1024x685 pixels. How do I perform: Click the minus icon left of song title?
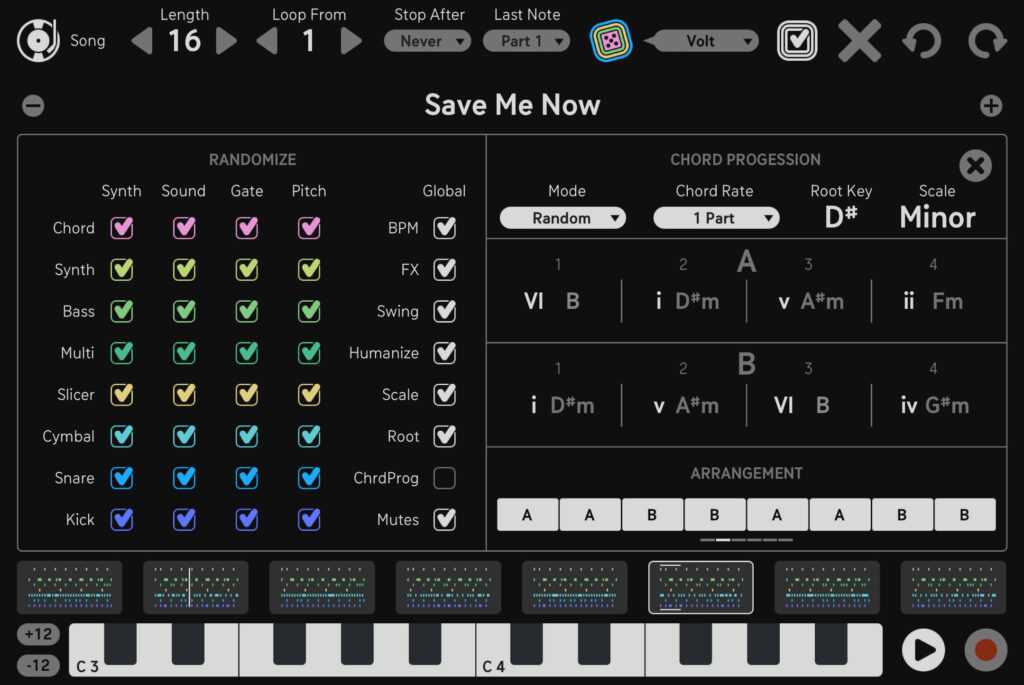click(33, 106)
